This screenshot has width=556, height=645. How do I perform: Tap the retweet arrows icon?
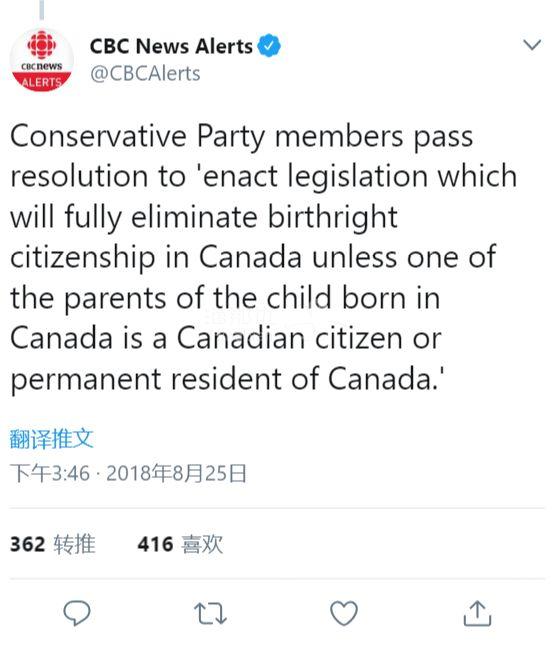point(210,614)
